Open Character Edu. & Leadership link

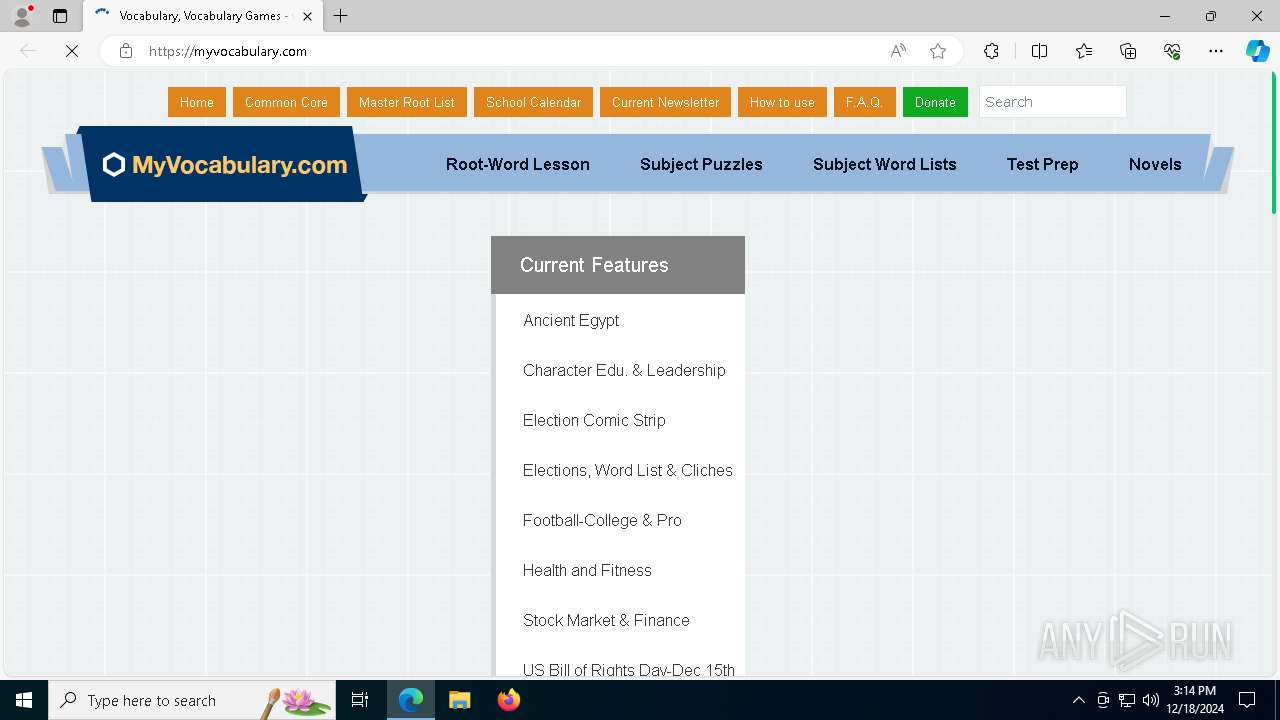click(624, 370)
